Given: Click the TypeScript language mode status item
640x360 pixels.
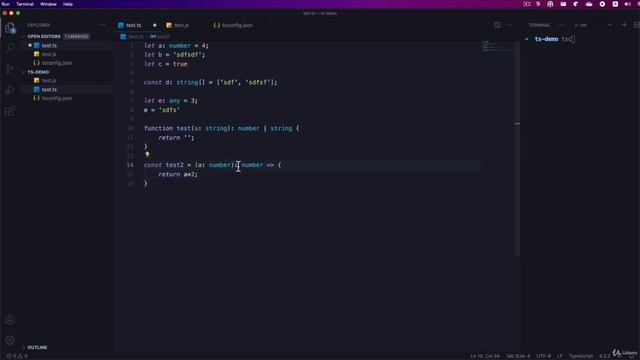Looking at the screenshot, I should pos(581,356).
